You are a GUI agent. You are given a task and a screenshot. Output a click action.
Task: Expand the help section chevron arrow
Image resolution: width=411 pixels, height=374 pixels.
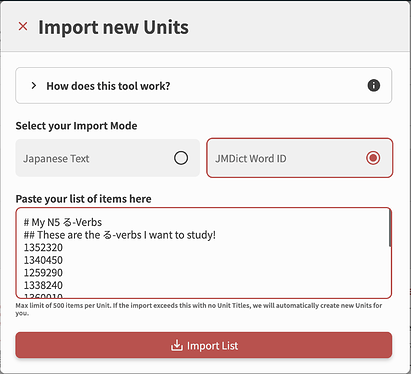pyautogui.click(x=34, y=86)
